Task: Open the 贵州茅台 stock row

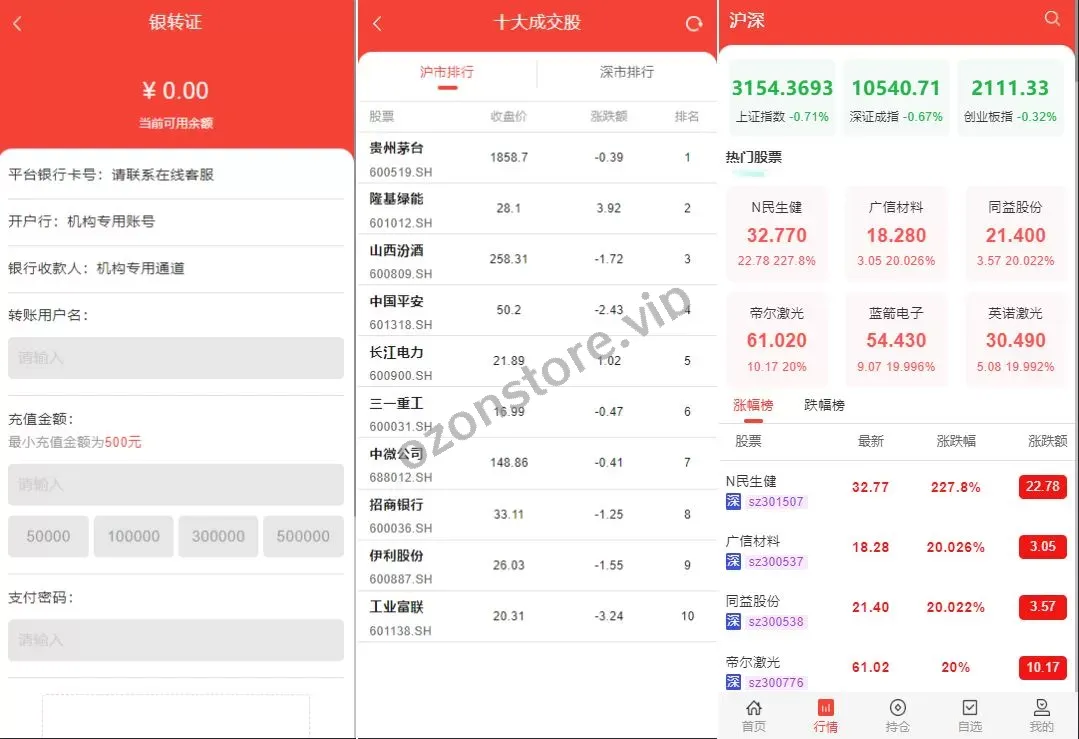Action: point(536,158)
